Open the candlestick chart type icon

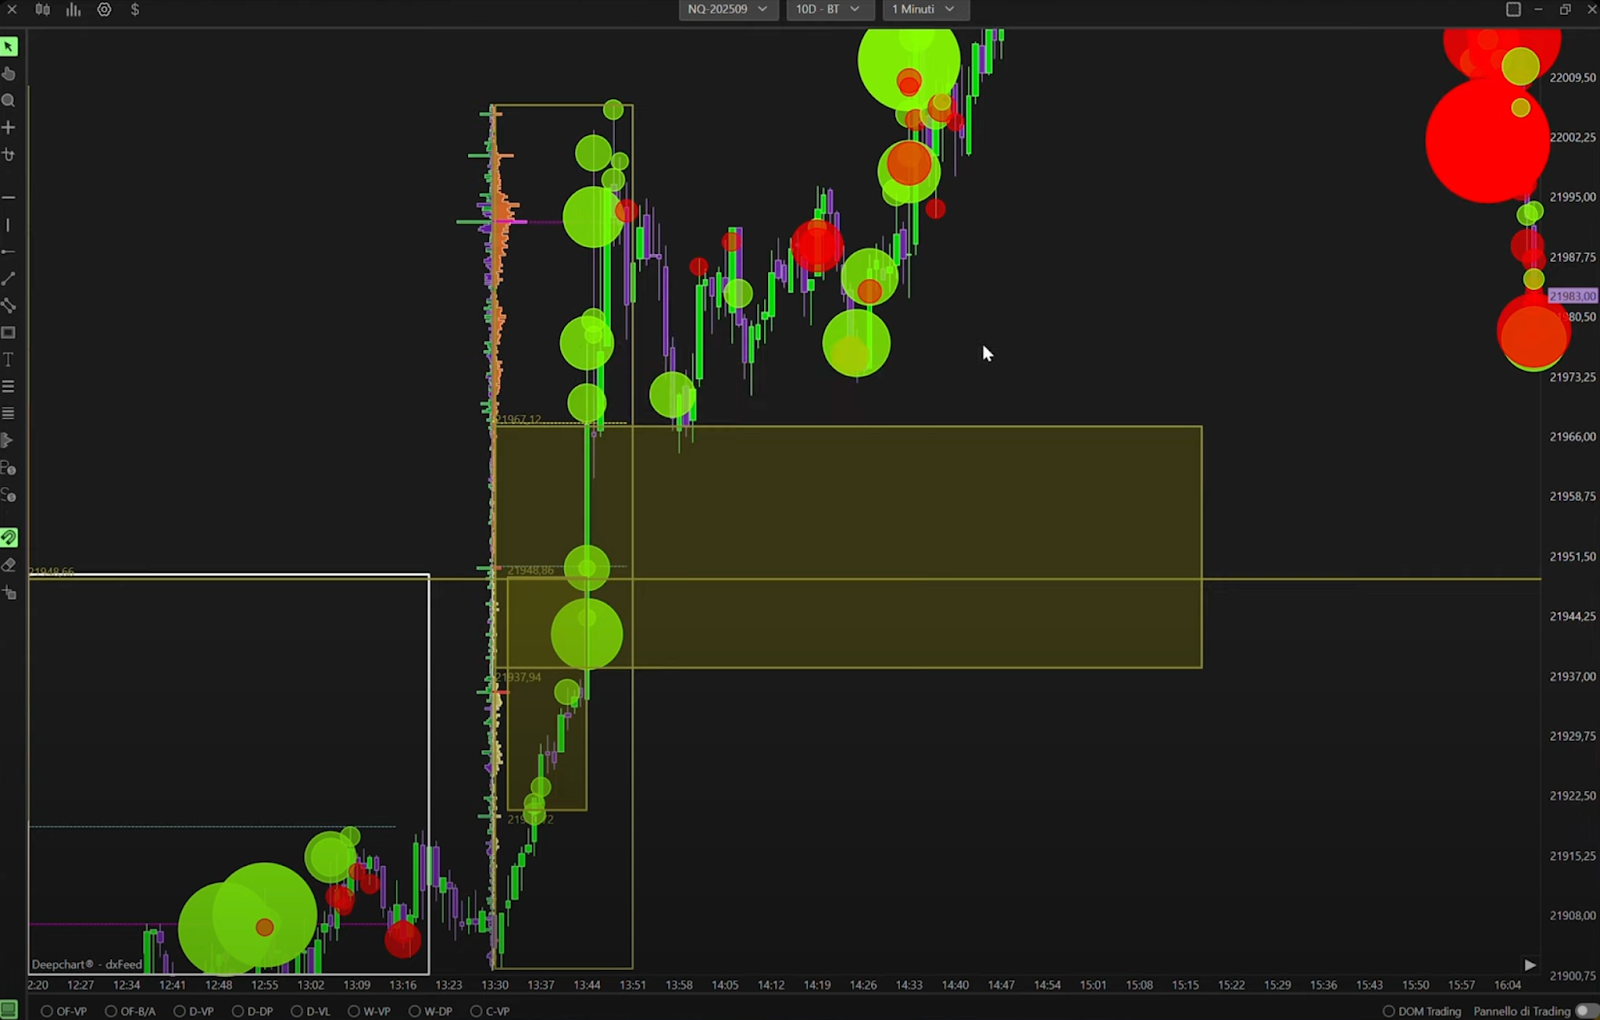(x=43, y=10)
